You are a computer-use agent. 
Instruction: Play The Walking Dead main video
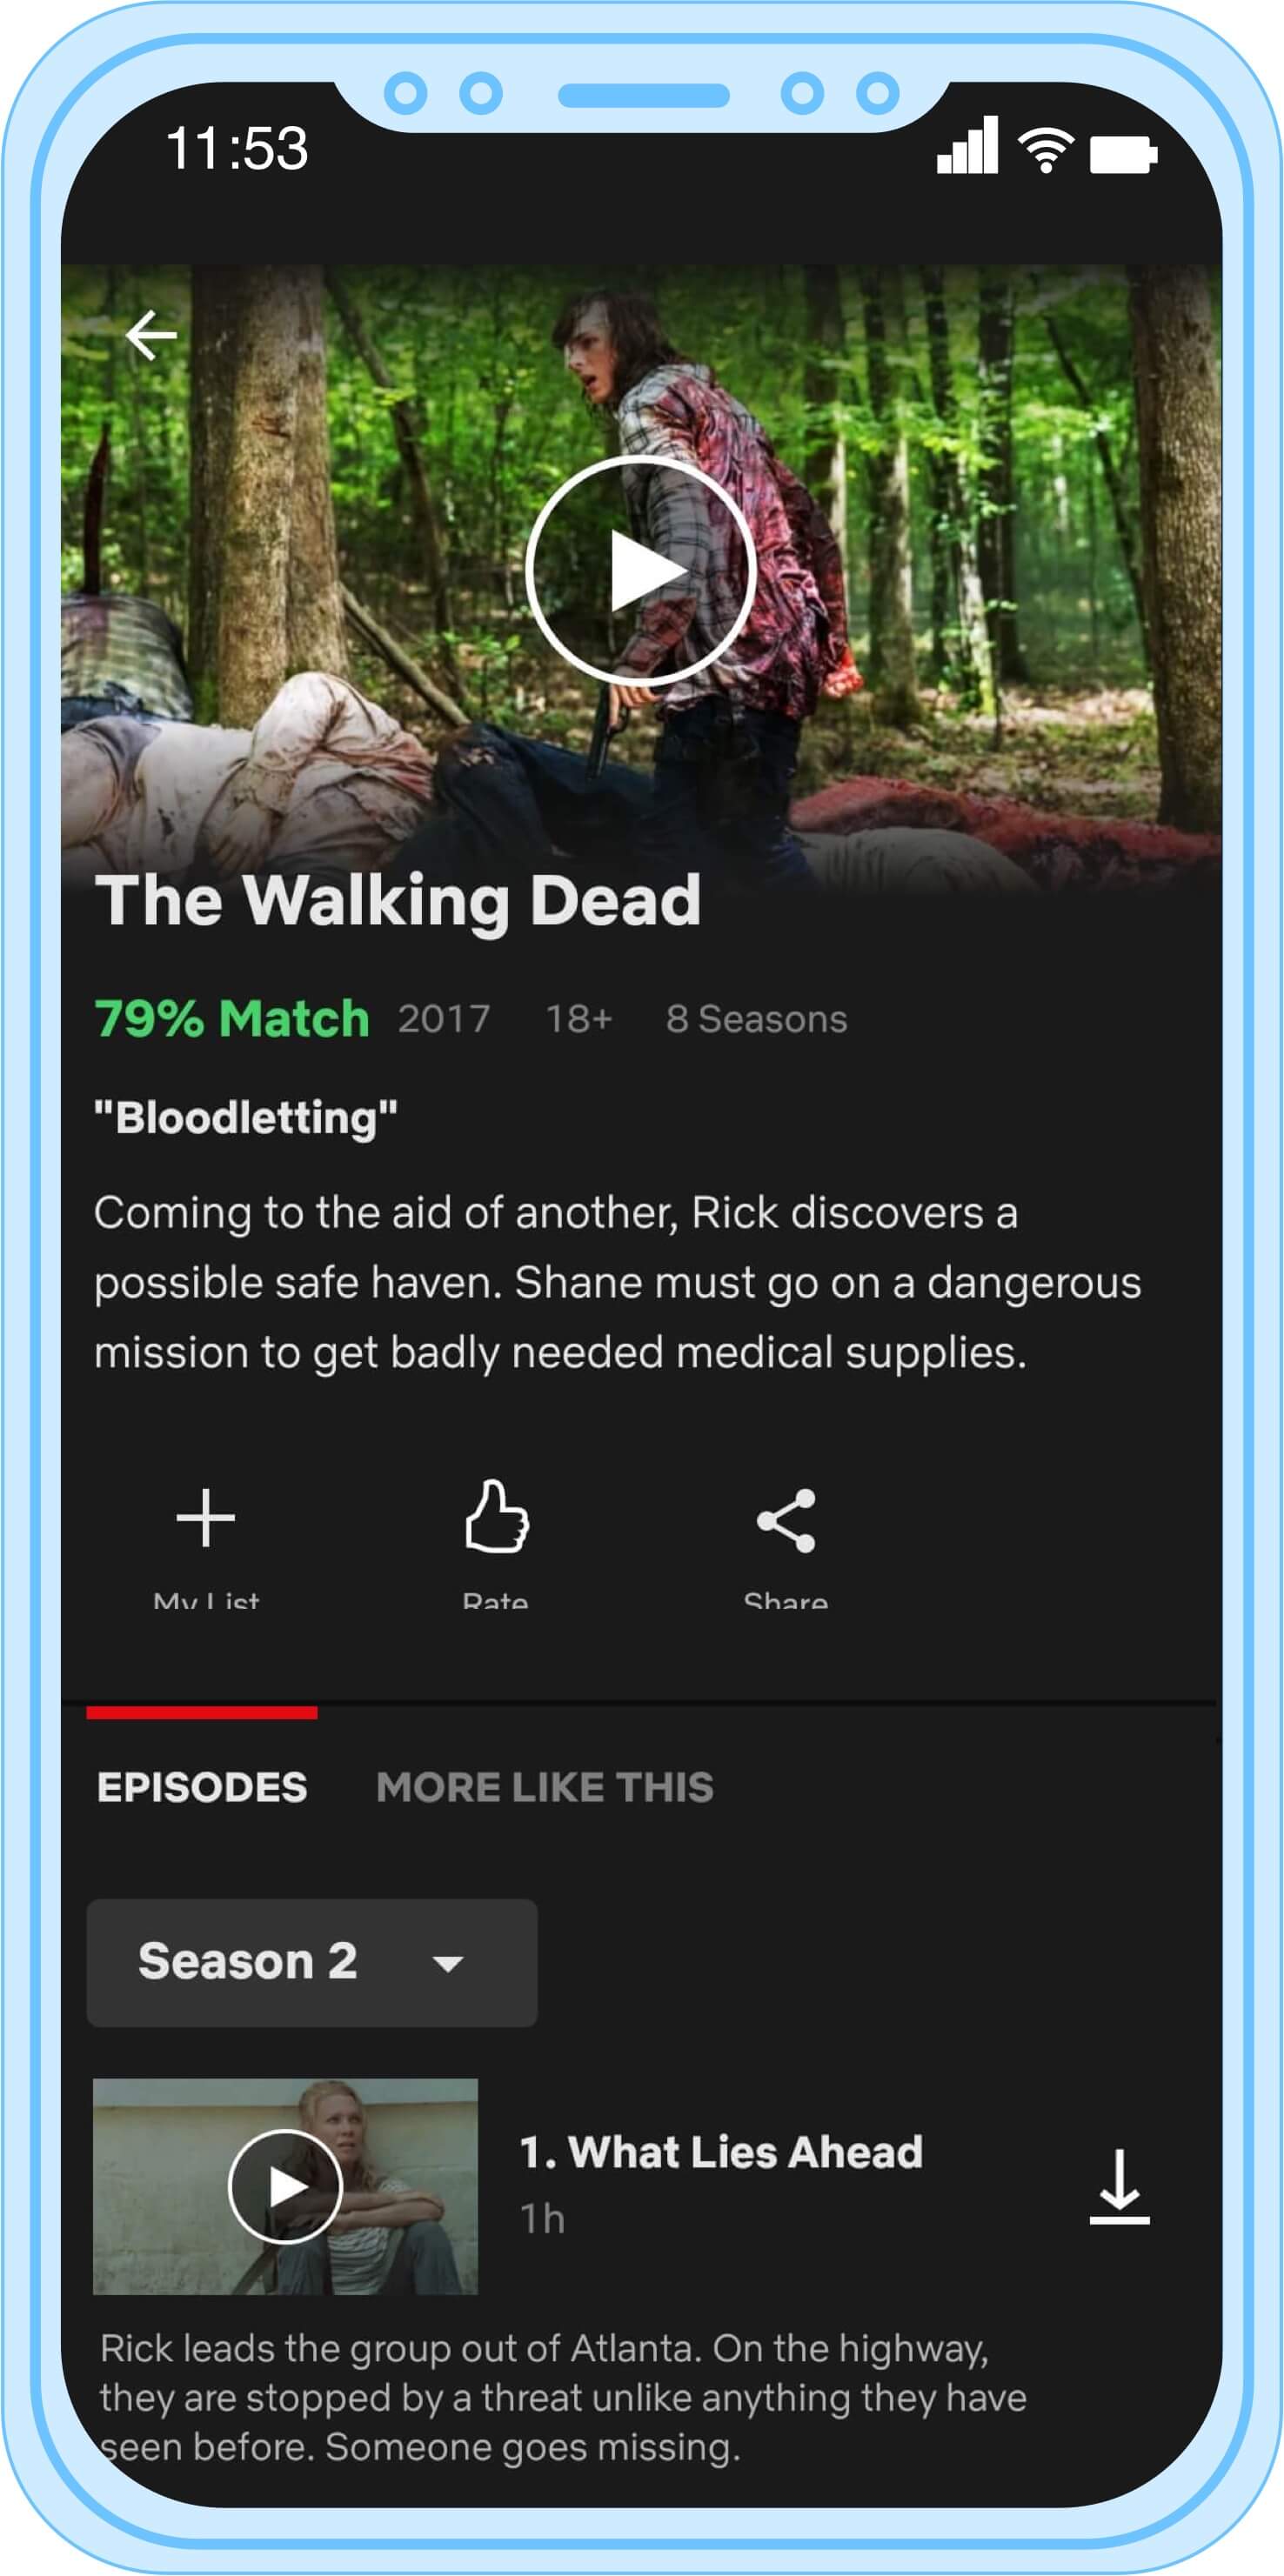[x=640, y=570]
